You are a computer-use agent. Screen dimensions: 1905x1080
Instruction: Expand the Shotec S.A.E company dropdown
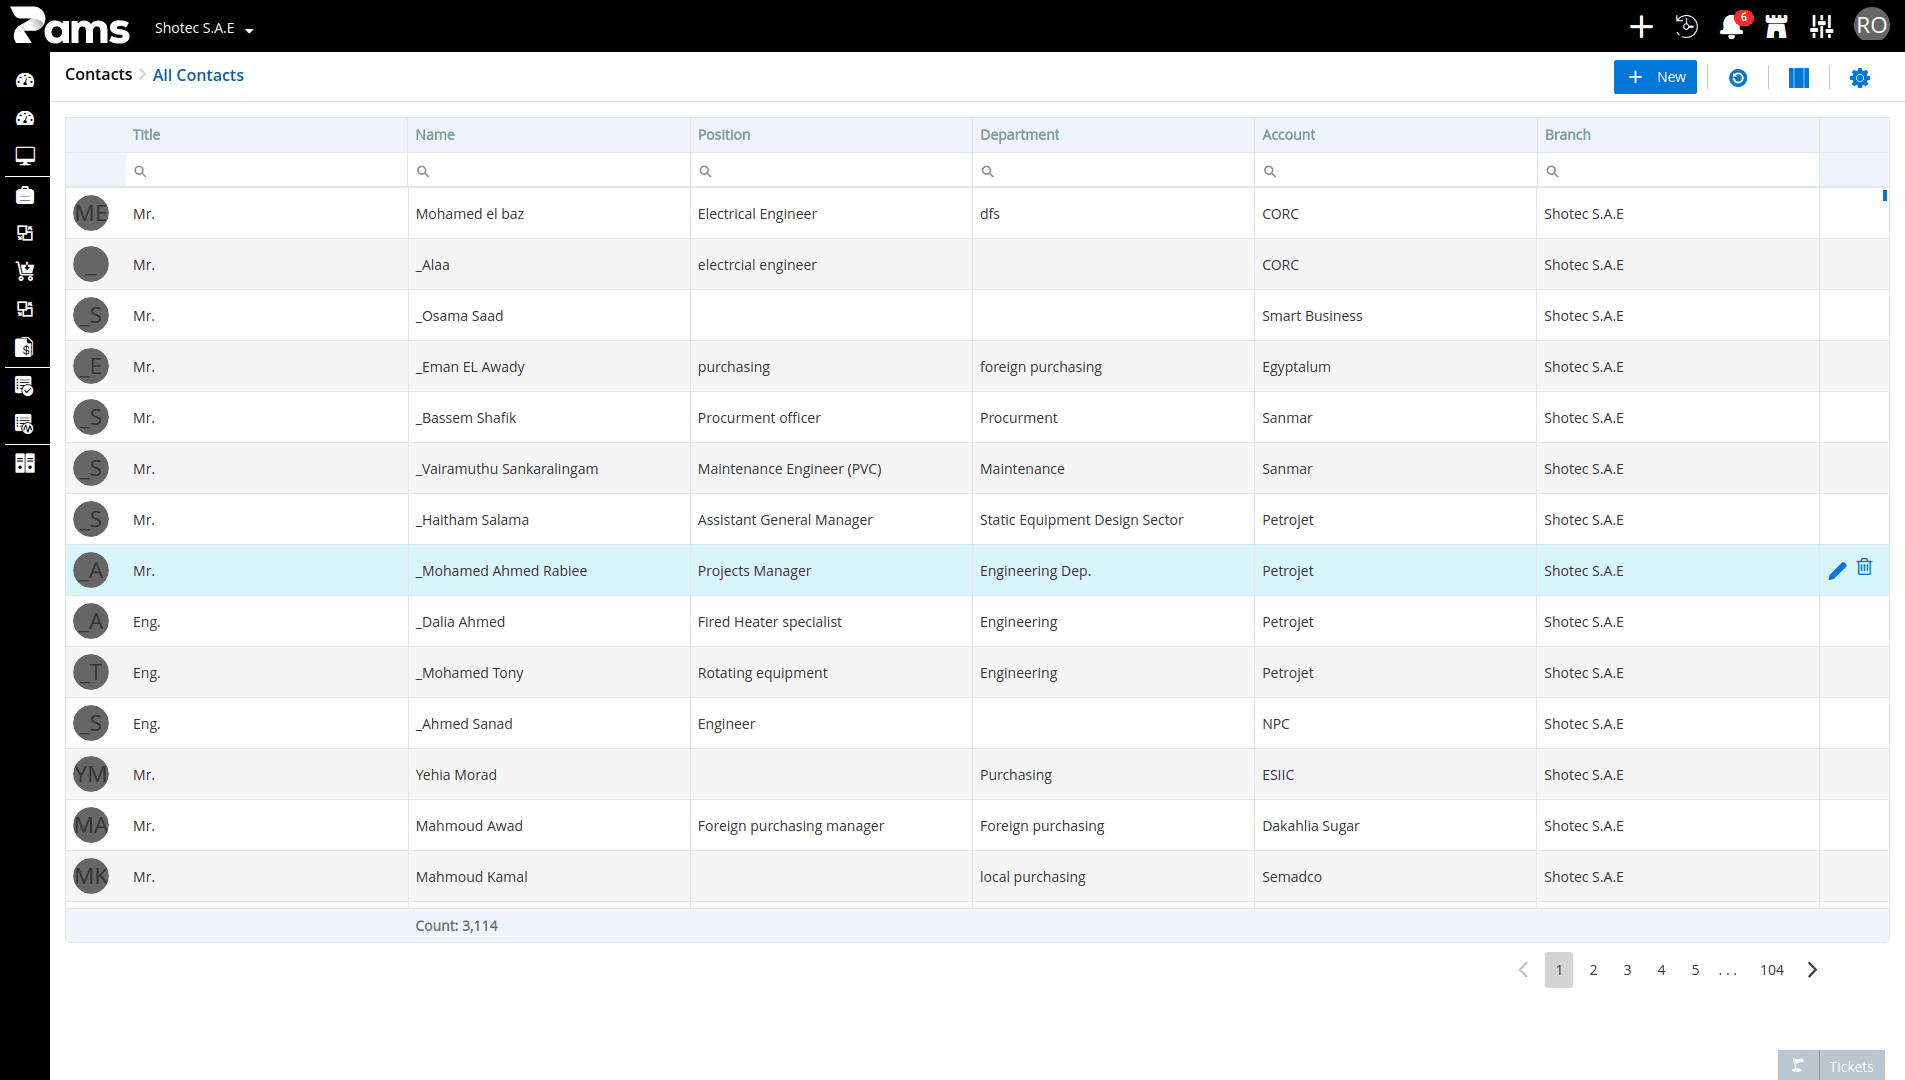204,28
